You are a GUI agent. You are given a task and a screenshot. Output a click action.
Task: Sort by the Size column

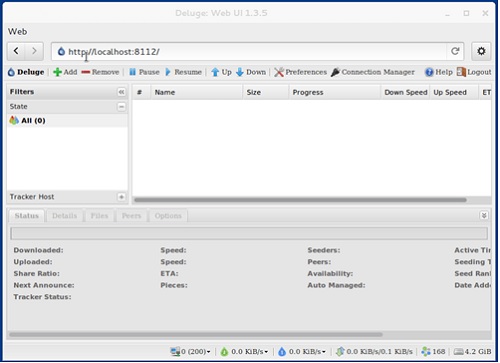[266, 92]
